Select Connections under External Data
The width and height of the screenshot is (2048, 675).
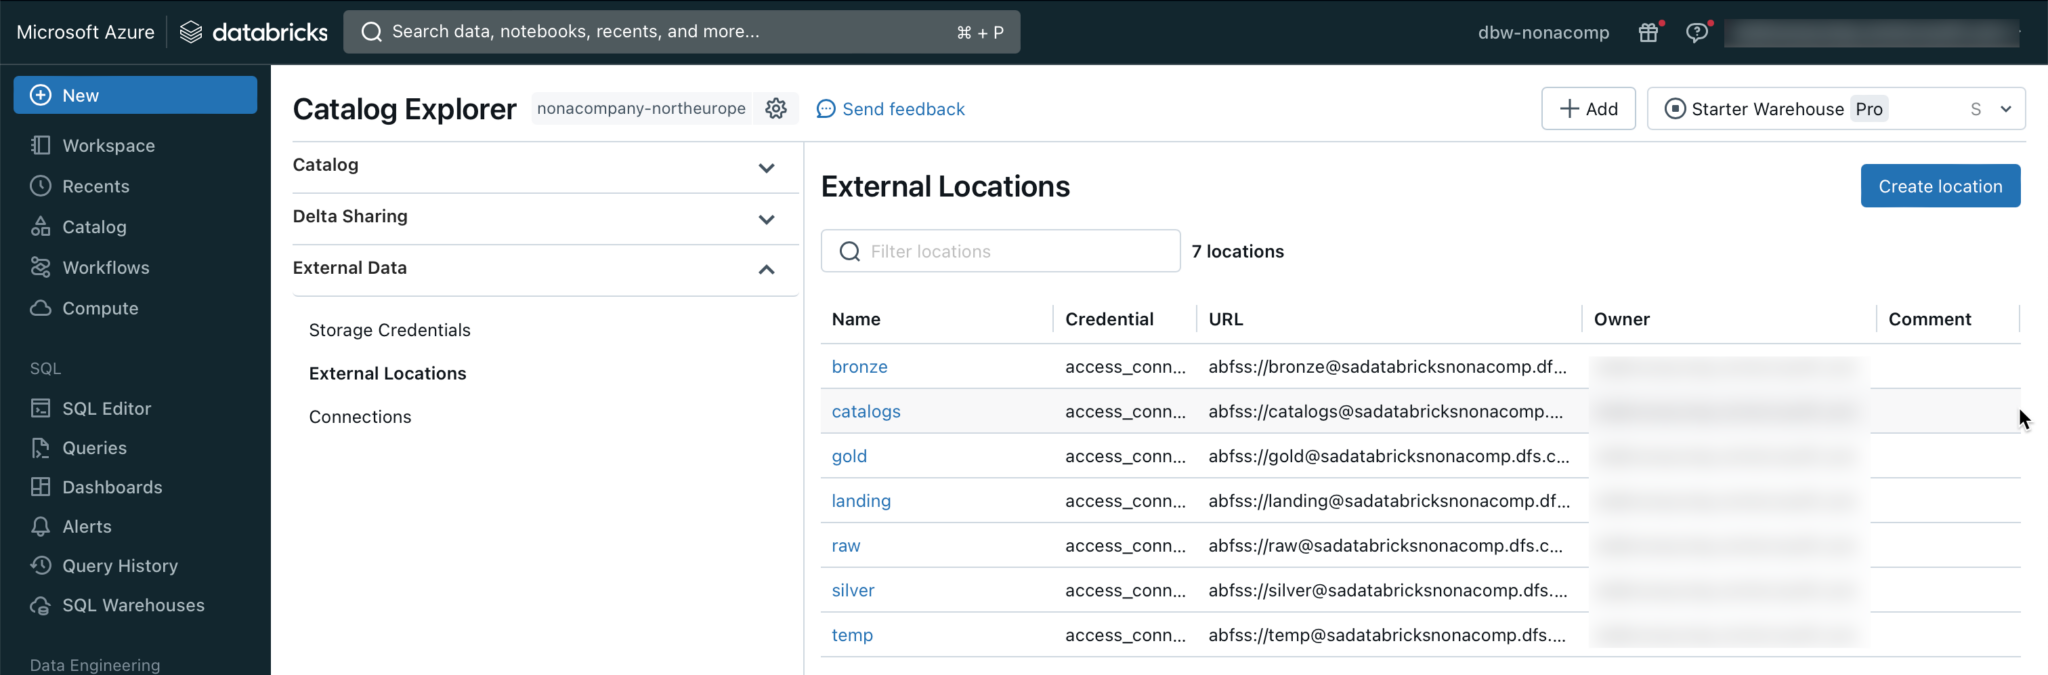(x=360, y=417)
